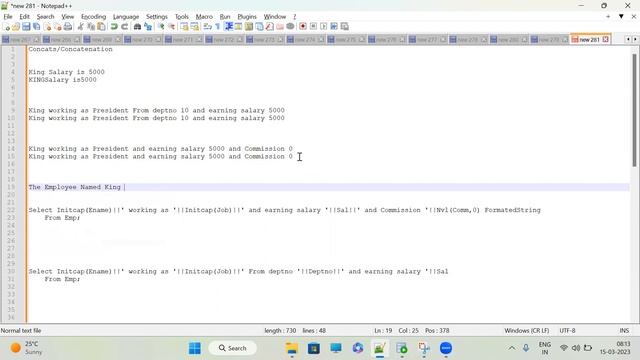Play back the recorded macro
This screenshot has width=640, height=360.
(x=324, y=27)
